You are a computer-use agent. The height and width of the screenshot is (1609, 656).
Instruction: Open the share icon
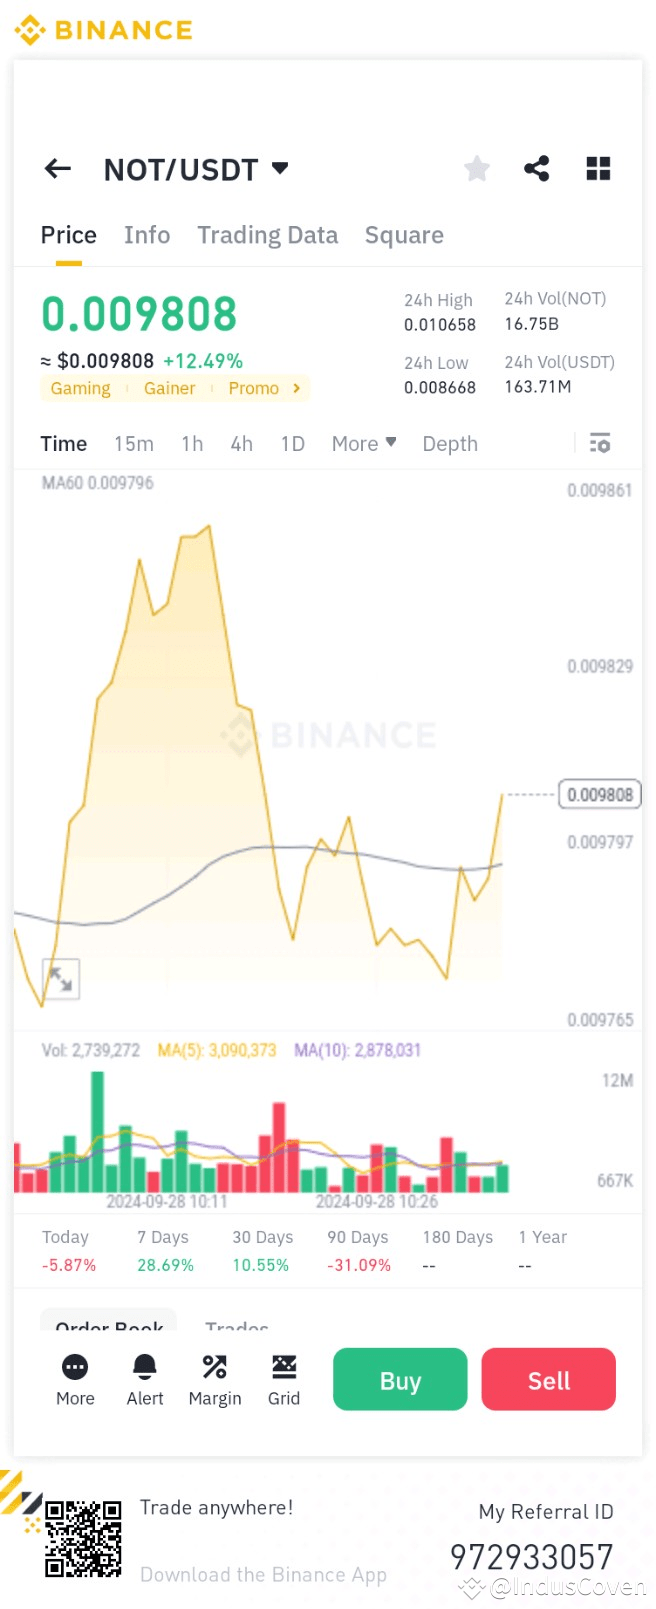tap(537, 169)
